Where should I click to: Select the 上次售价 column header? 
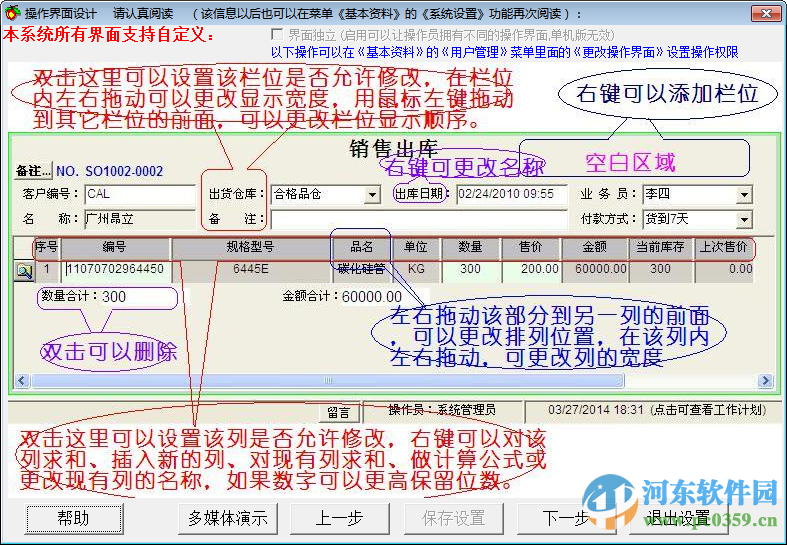[x=723, y=247]
